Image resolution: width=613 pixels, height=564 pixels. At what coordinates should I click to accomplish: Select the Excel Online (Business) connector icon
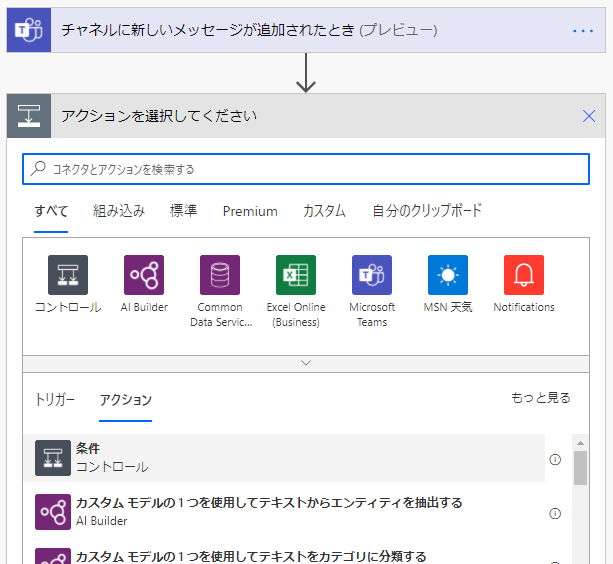[296, 275]
